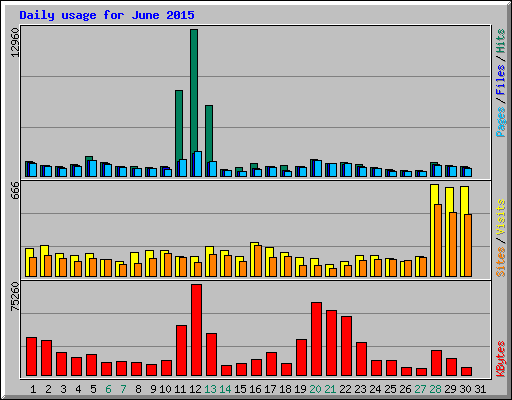Click the orange sites bar for day 16
The image size is (512, 400).
pyautogui.click(x=258, y=261)
